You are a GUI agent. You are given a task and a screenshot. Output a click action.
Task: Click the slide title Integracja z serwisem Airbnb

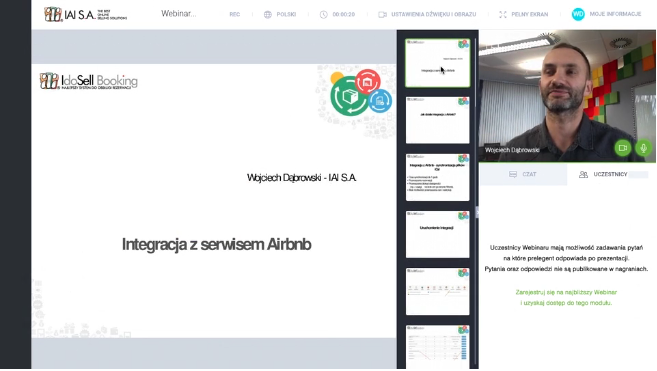click(216, 244)
